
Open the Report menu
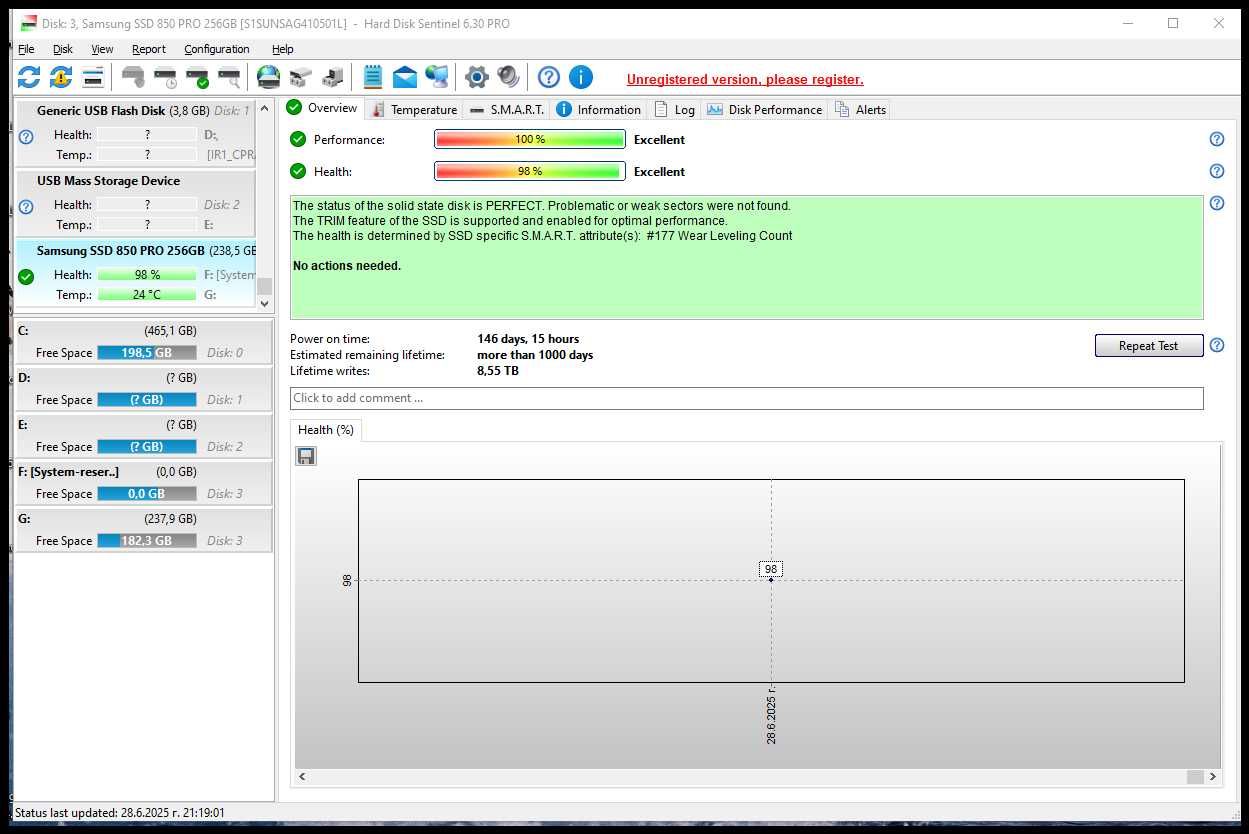[149, 49]
